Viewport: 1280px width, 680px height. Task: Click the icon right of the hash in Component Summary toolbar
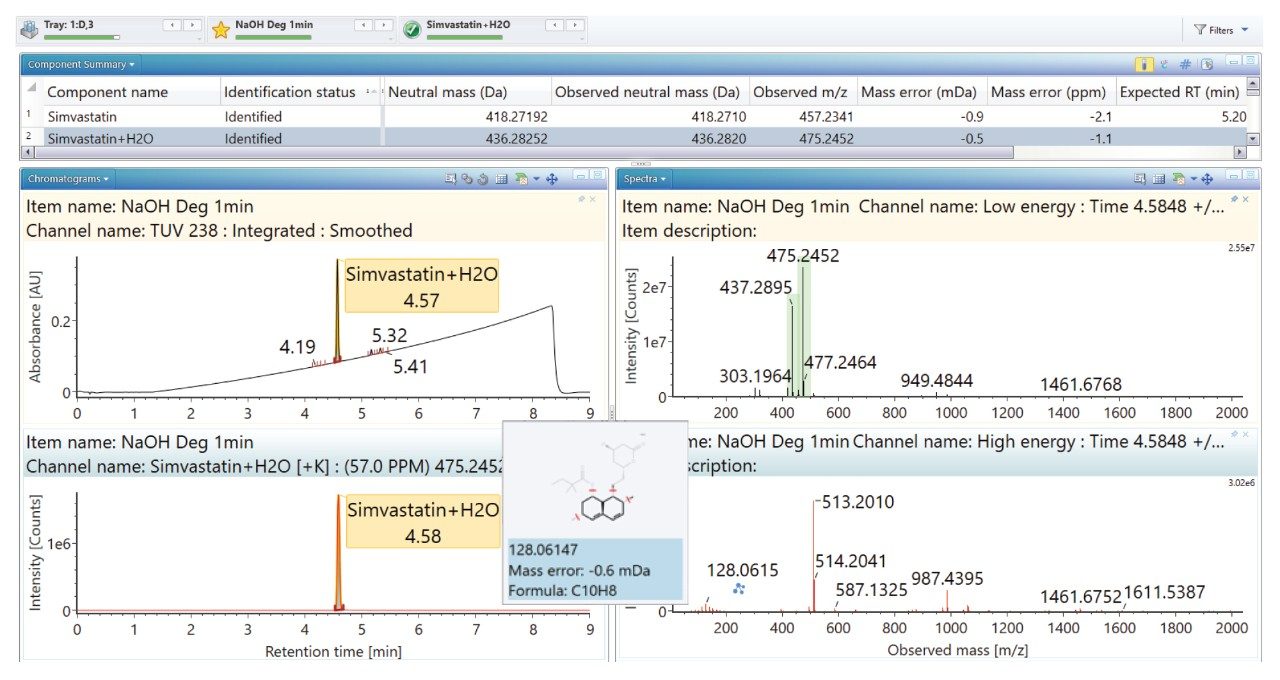(1207, 64)
